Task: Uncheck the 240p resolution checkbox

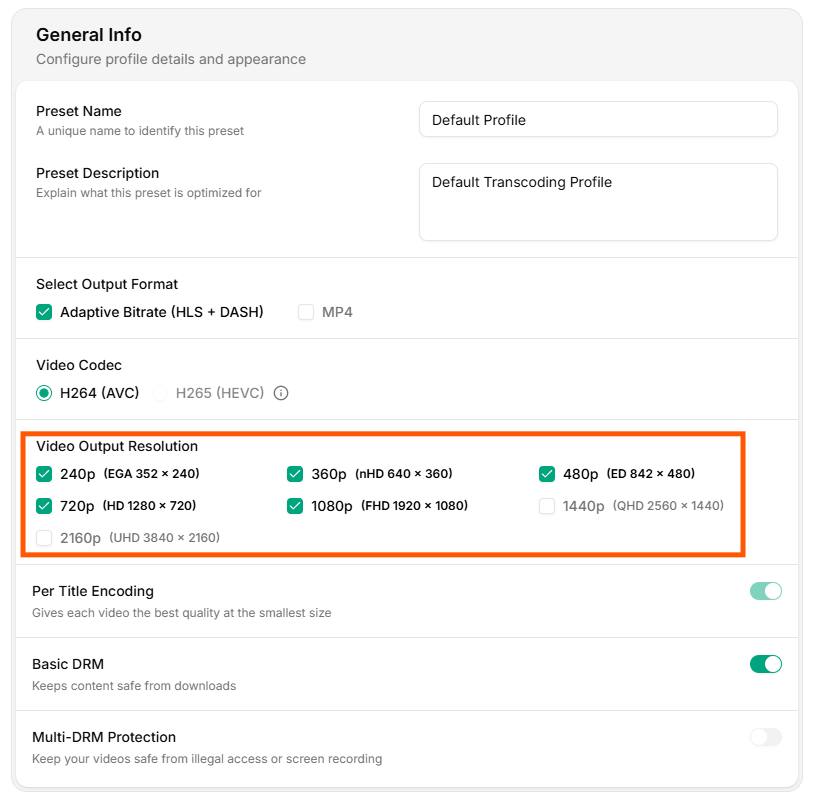Action: pos(44,474)
